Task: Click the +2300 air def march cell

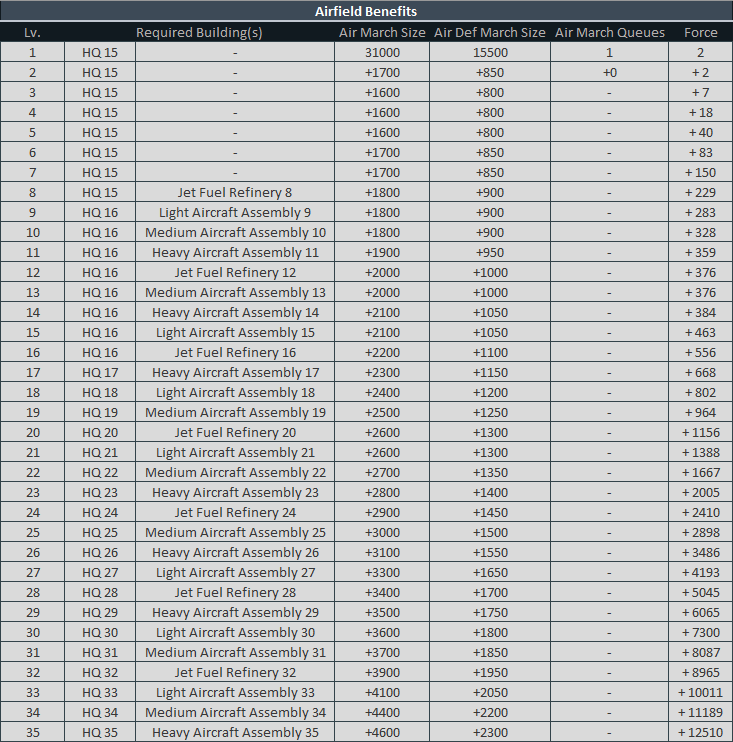Action: tap(490, 732)
